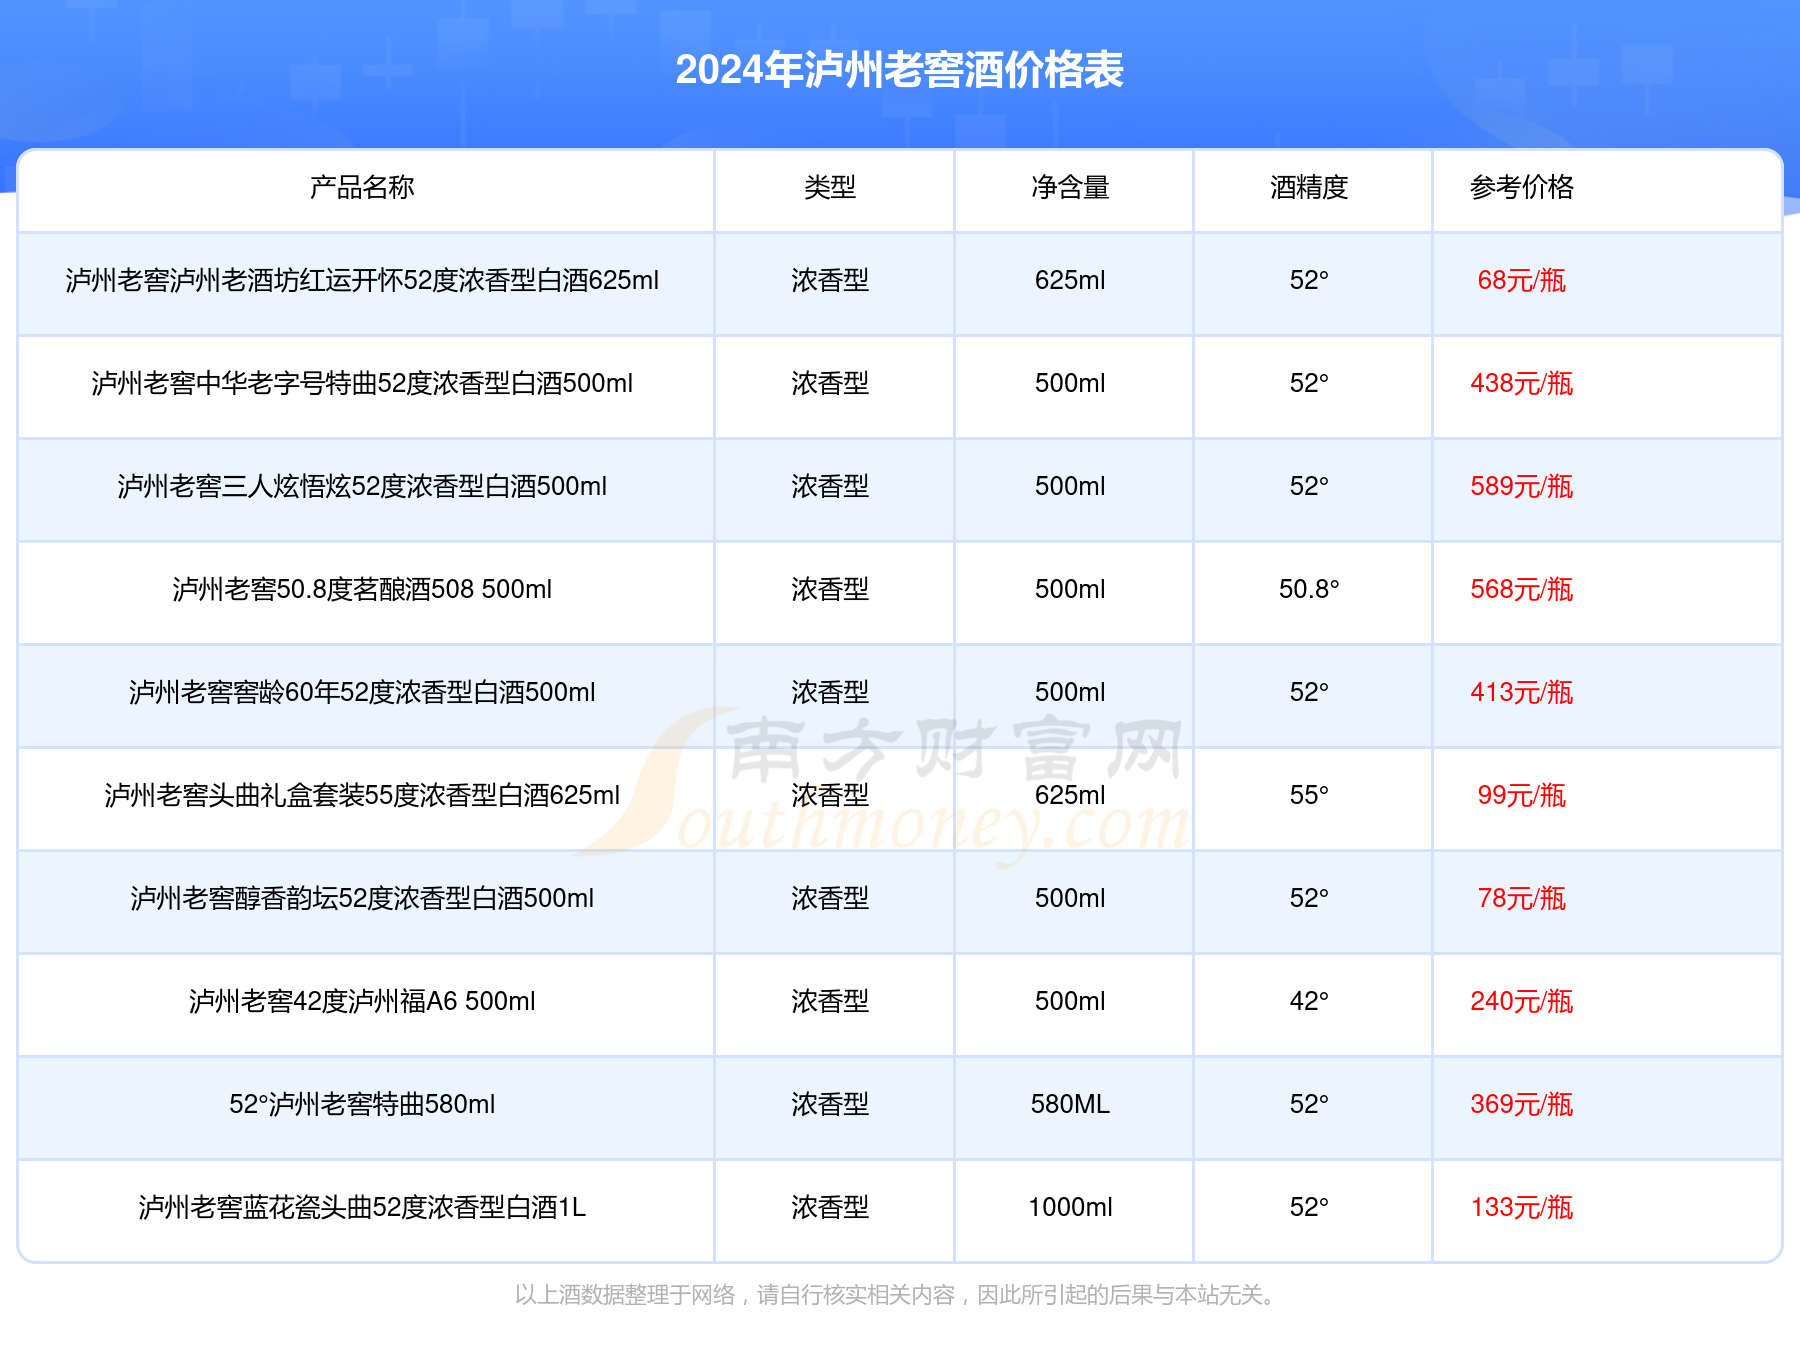
Task: Click price 413元/瓶
Action: point(1522,692)
